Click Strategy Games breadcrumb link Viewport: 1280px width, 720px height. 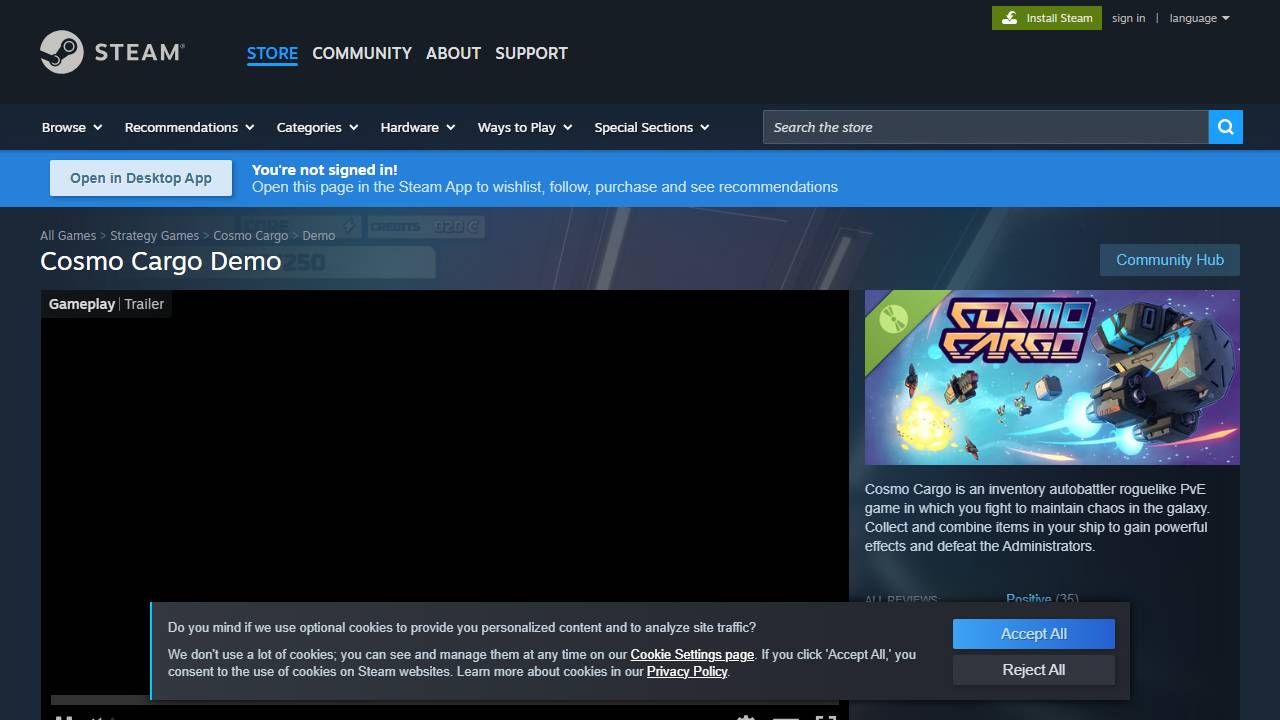pos(154,236)
